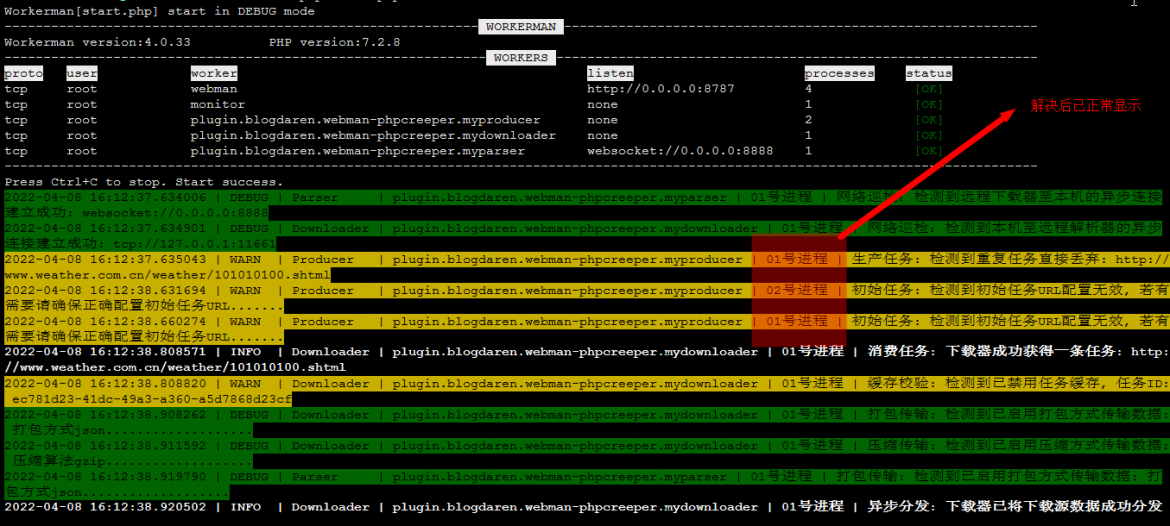The width and height of the screenshot is (1170, 526).
Task: Click the 'Press Ctrl+C to stop' line
Action: pos(143,182)
